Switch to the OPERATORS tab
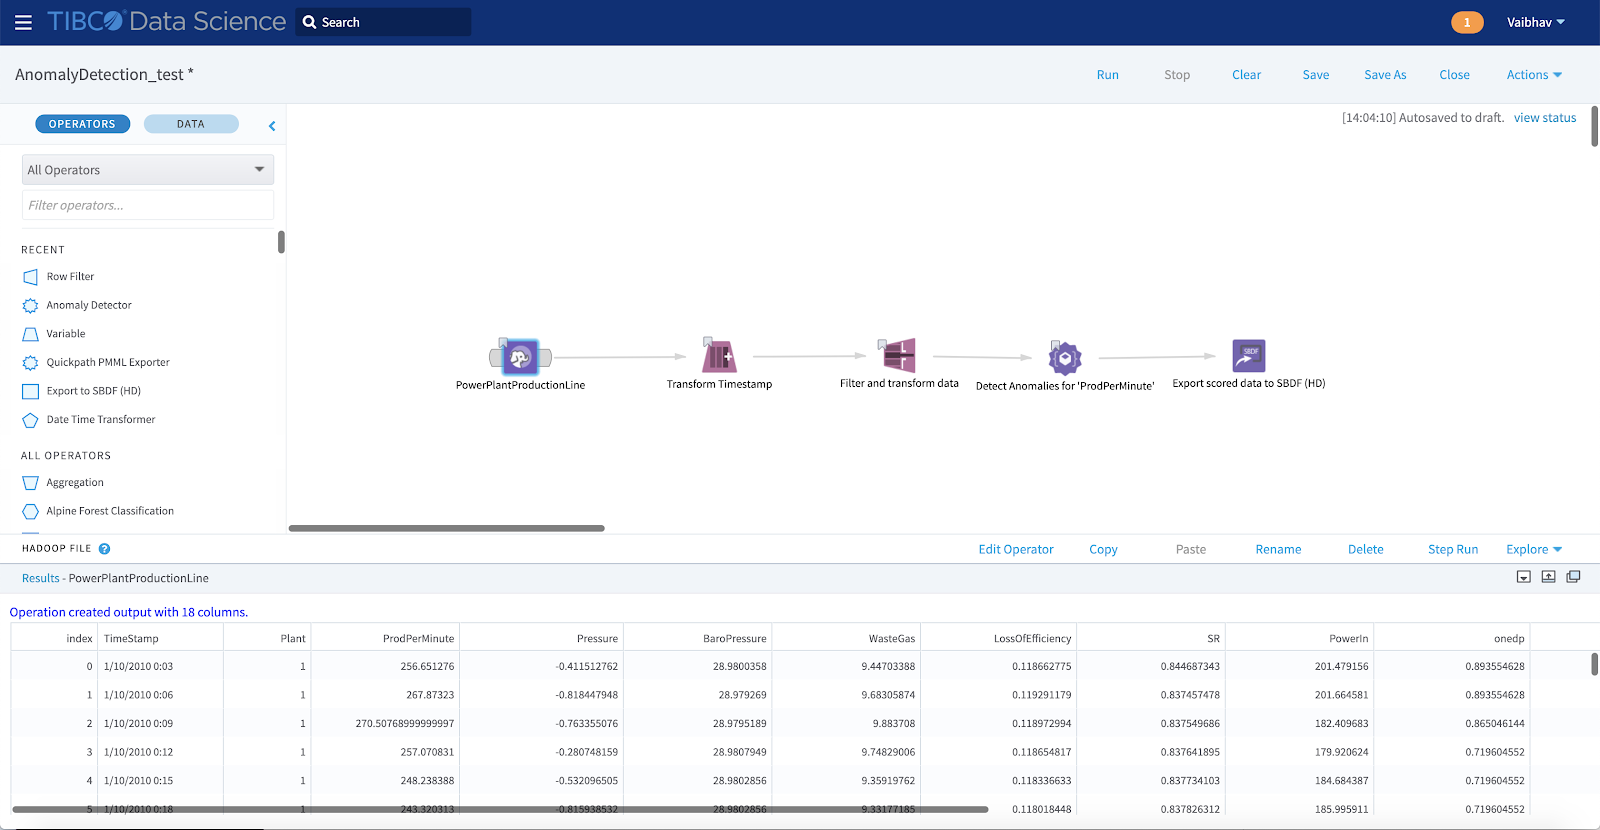 (x=83, y=124)
